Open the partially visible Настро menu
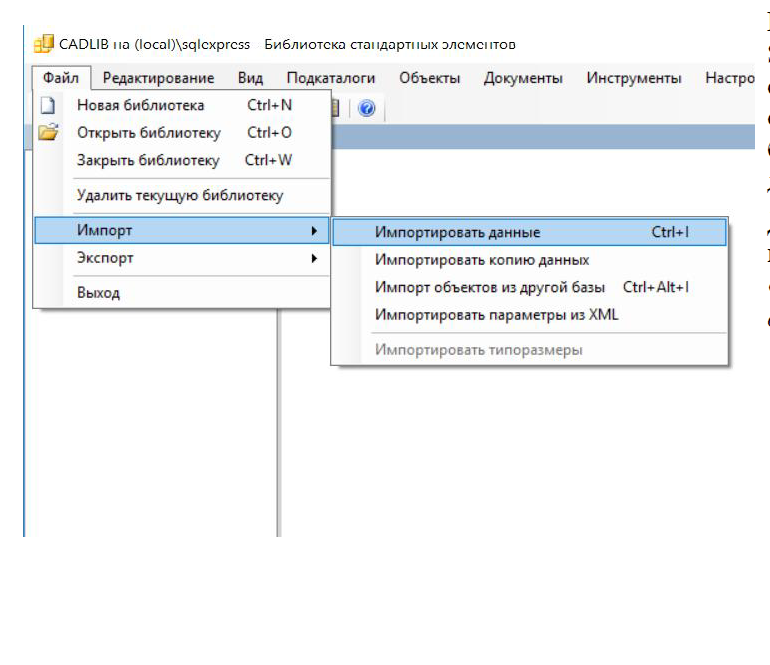 [730, 78]
